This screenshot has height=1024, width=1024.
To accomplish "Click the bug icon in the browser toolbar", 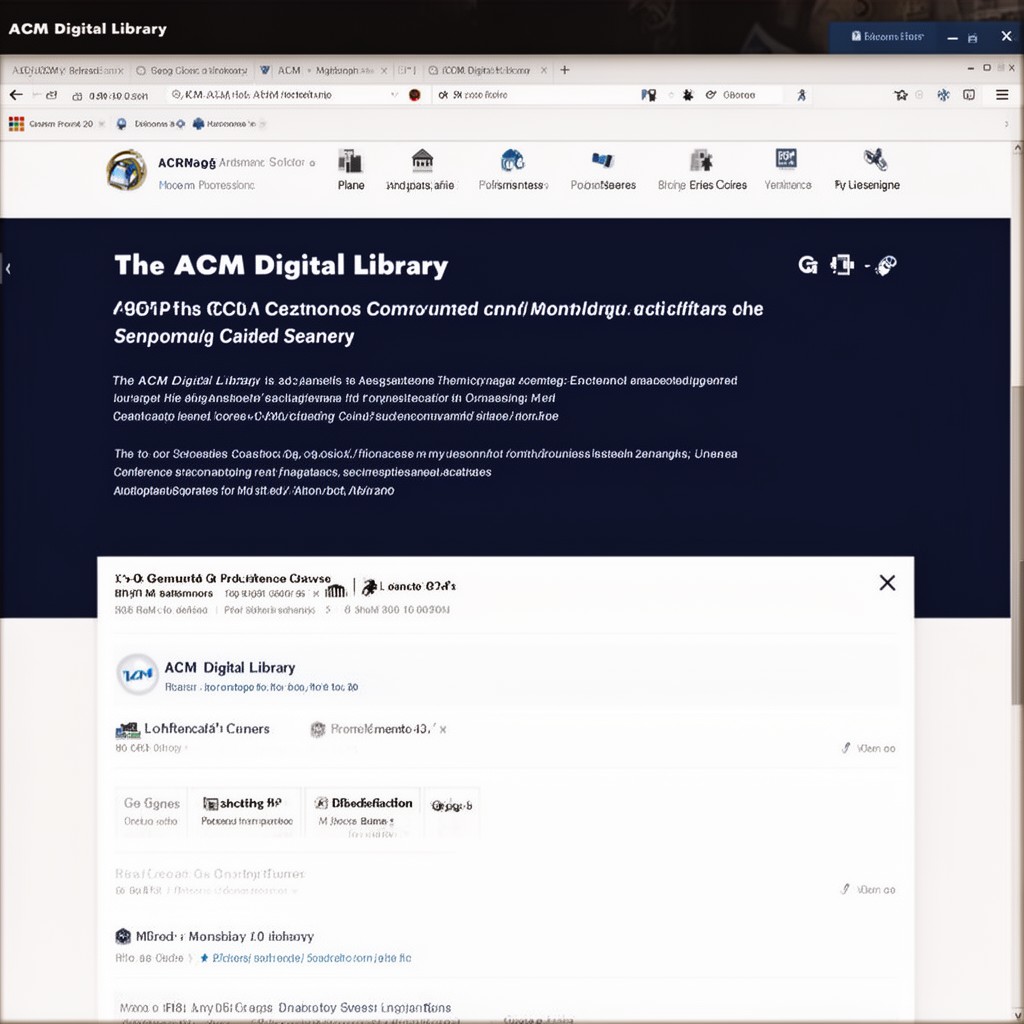I will (x=688, y=95).
